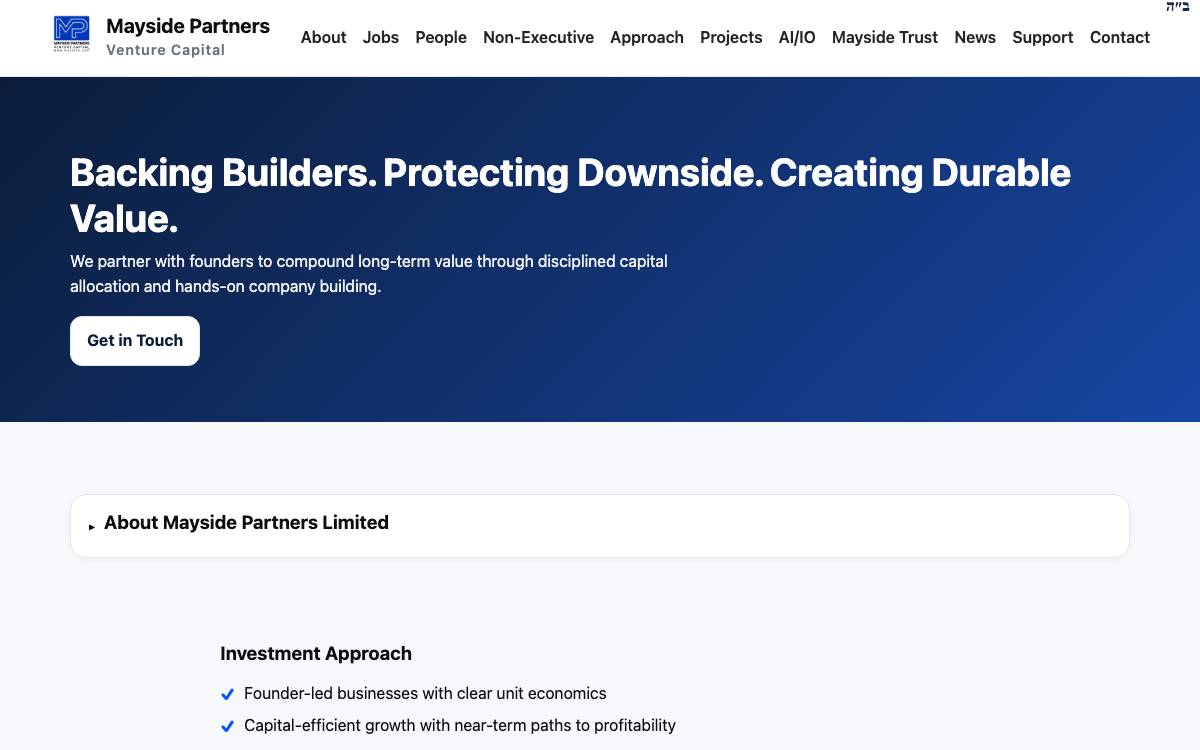Click the Mayside Partners MP logo icon
The image size is (1200, 750).
click(71, 35)
